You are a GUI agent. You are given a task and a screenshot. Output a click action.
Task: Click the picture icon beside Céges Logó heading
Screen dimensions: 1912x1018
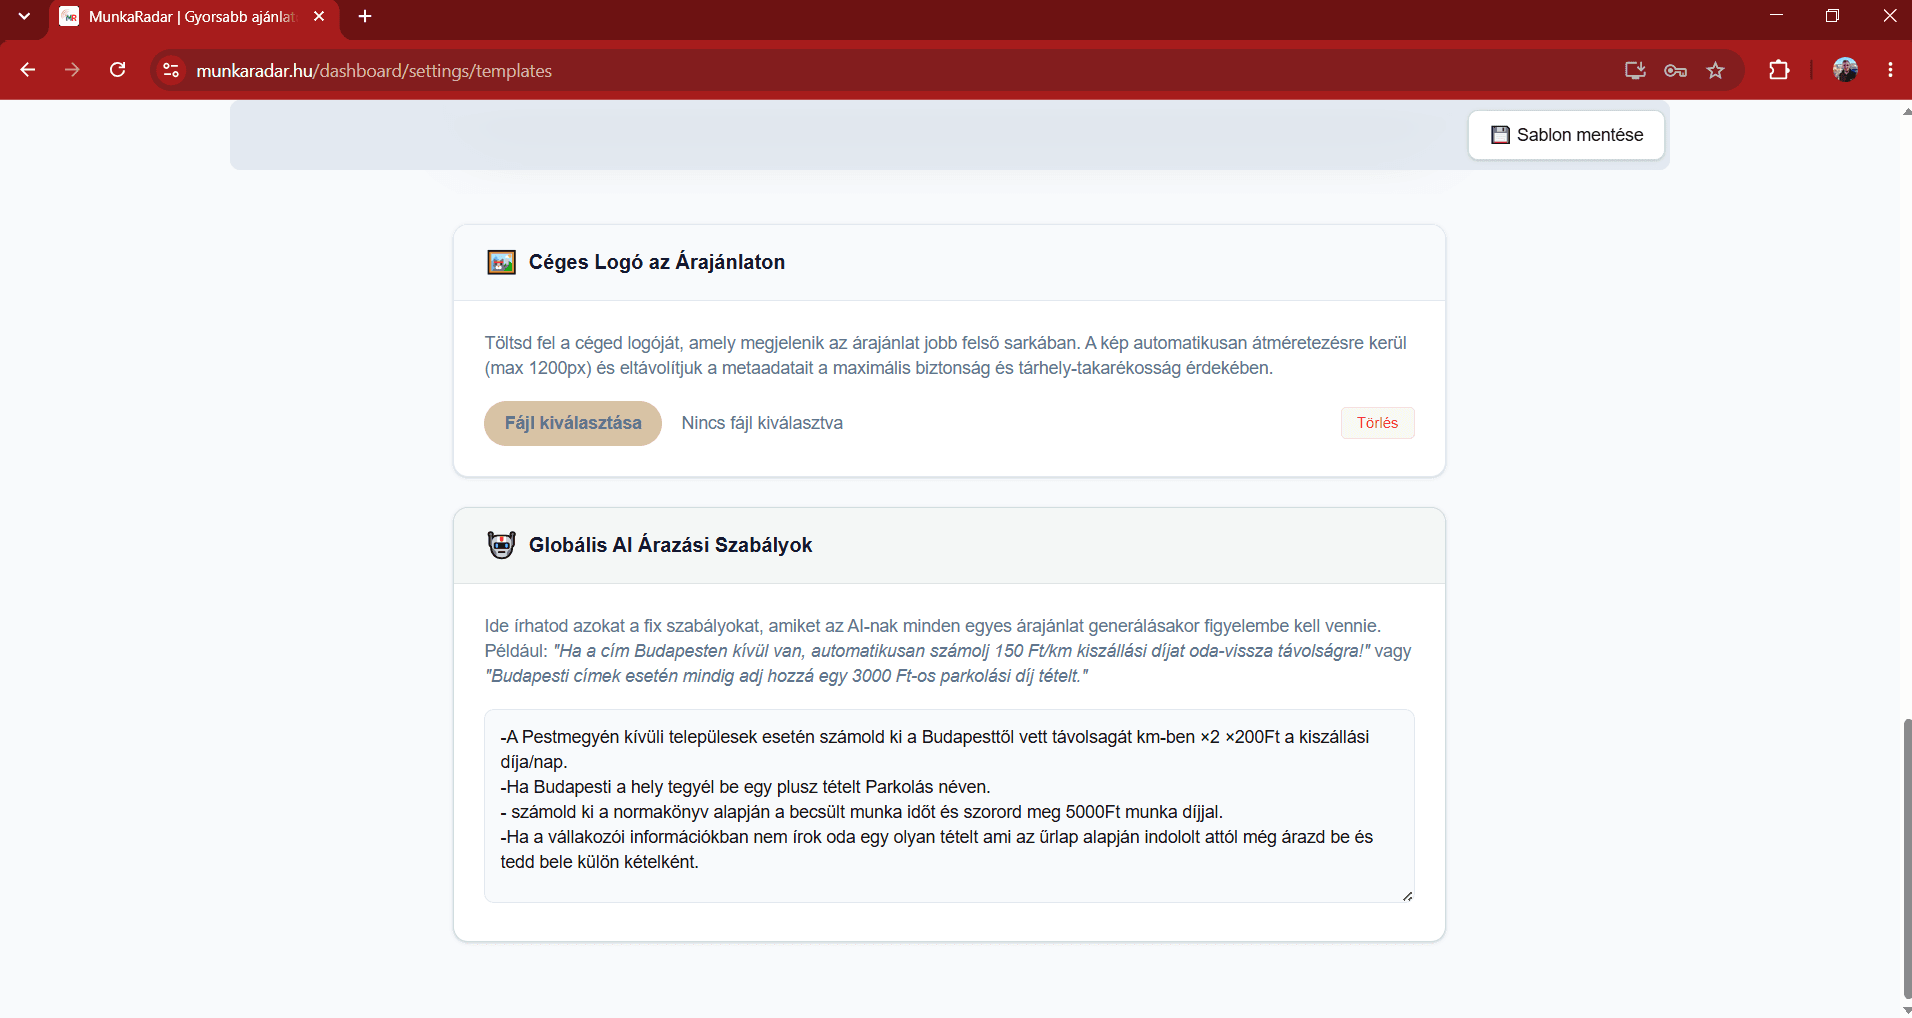pos(501,262)
